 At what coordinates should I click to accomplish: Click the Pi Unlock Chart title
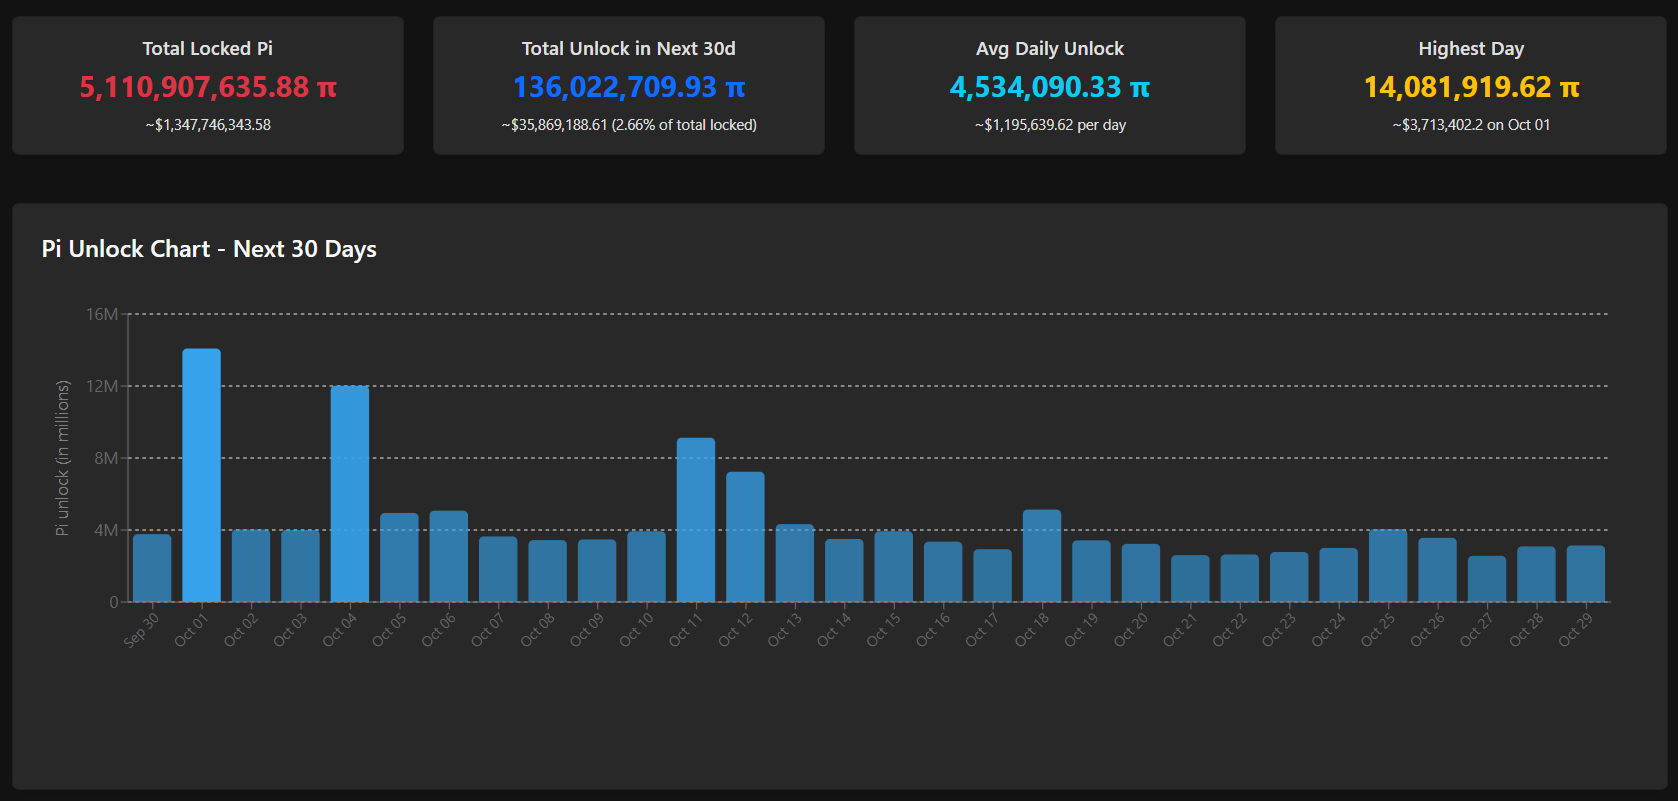(x=209, y=249)
